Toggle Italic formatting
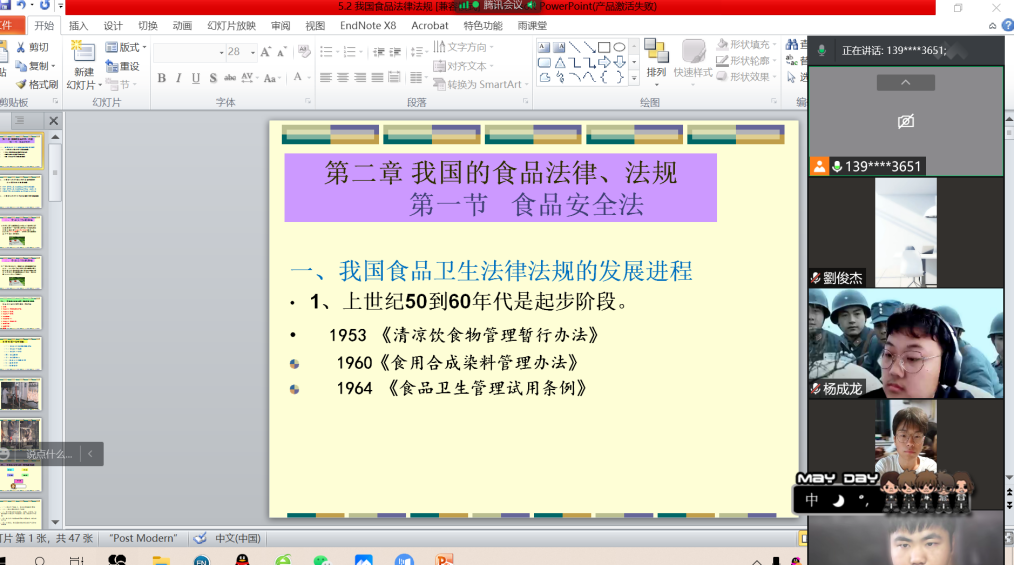This screenshot has width=1014, height=565. coord(178,78)
